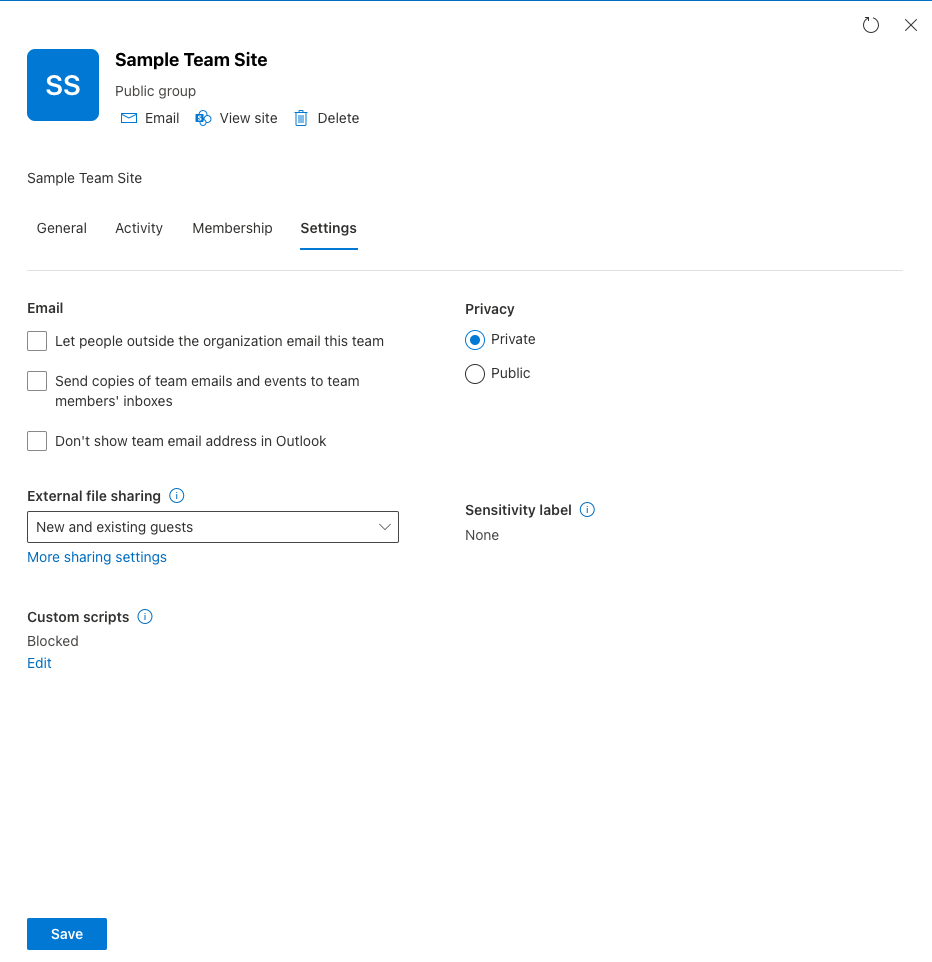Screen dimensions: 932x962
Task: Click the refresh icon in the top corner
Action: 870,25
